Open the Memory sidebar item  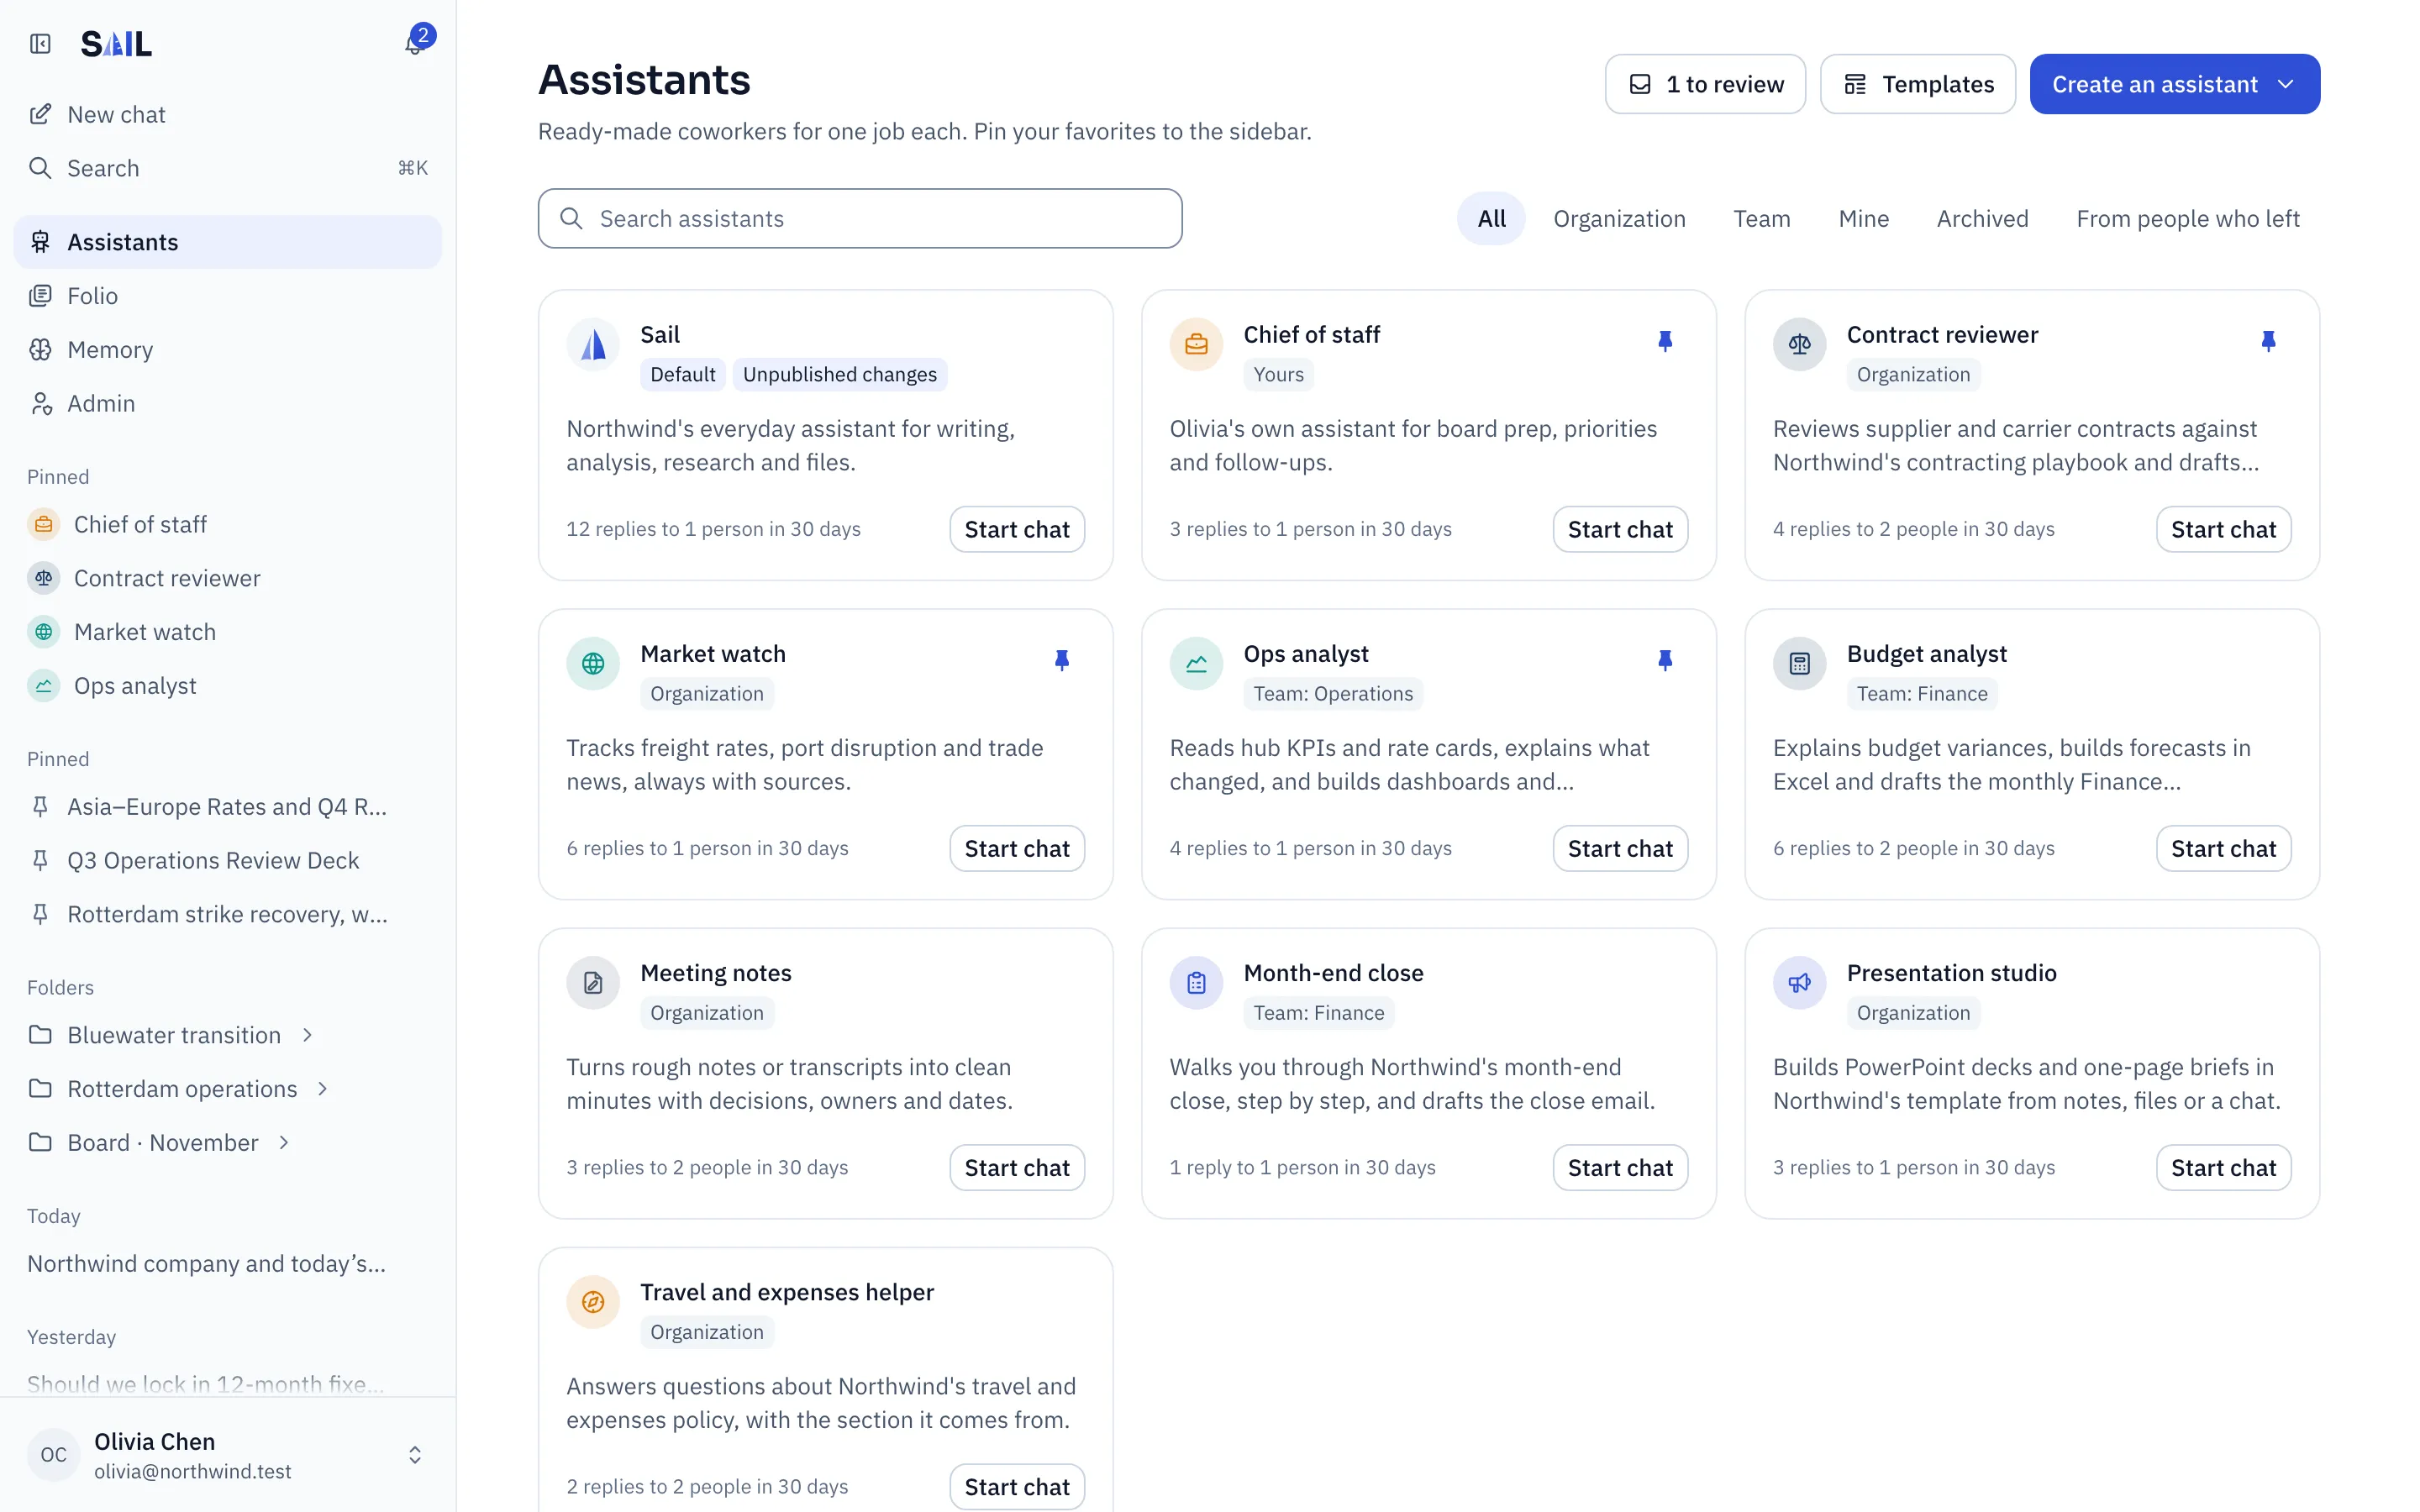coord(228,350)
